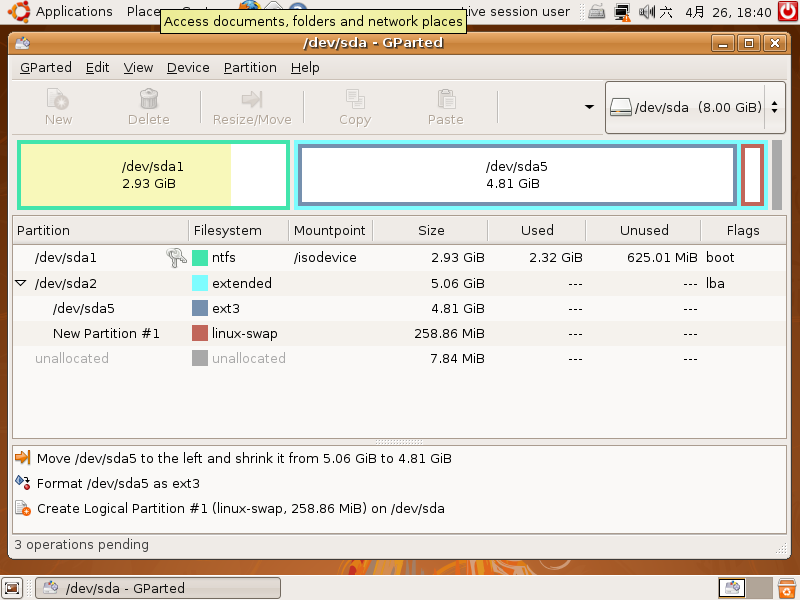
Task: Click the Show Desktop icon in bottom panel
Action: click(12, 588)
